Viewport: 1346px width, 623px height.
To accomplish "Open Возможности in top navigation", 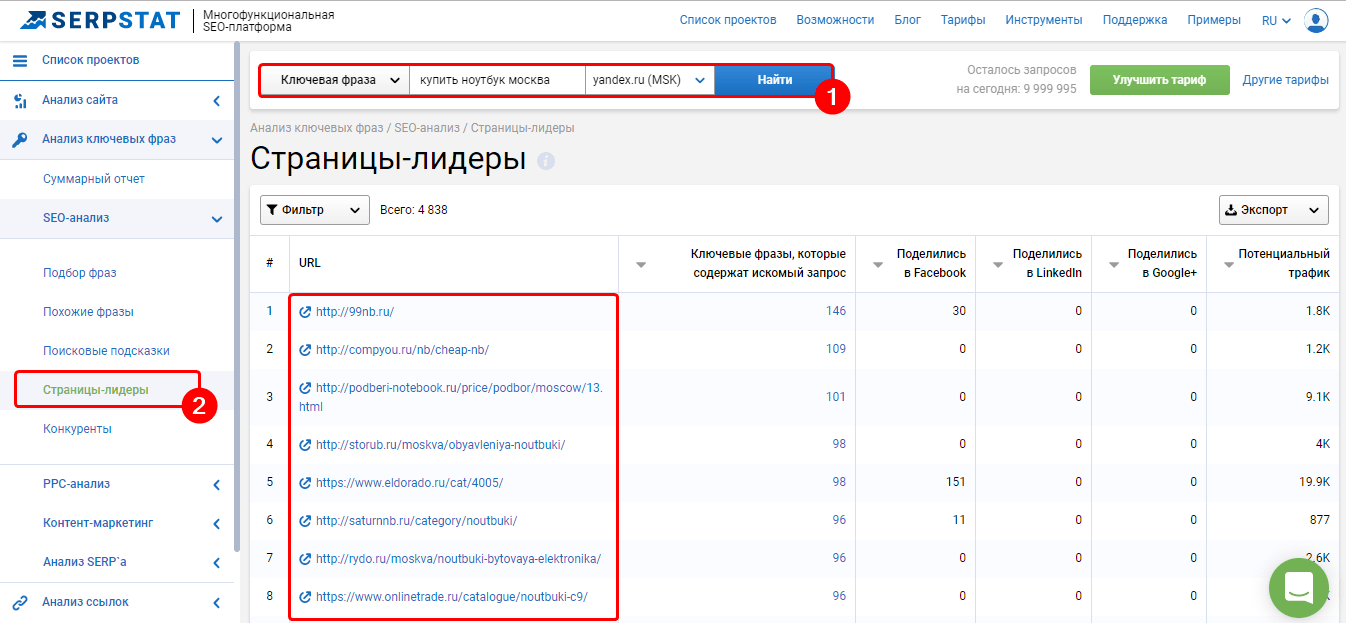I will tap(835, 20).
